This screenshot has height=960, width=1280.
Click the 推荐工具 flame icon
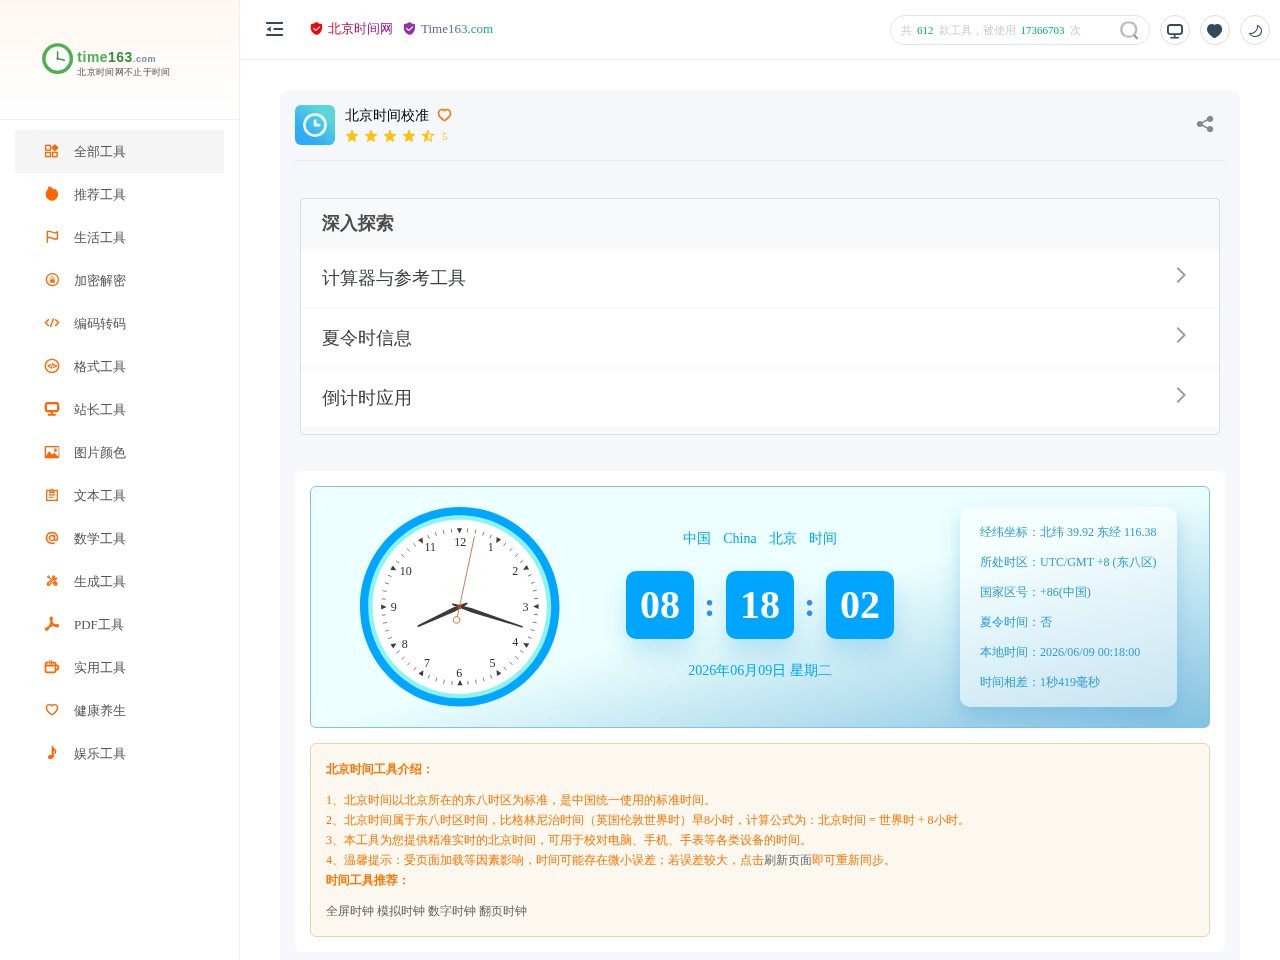[x=52, y=194]
